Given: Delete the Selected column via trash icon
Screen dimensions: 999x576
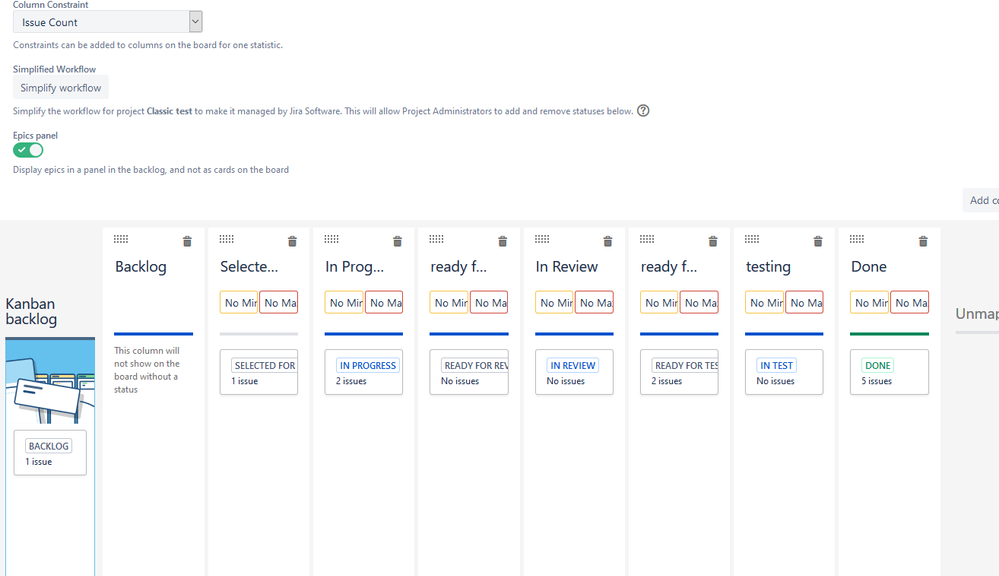Looking at the screenshot, I should pos(292,241).
